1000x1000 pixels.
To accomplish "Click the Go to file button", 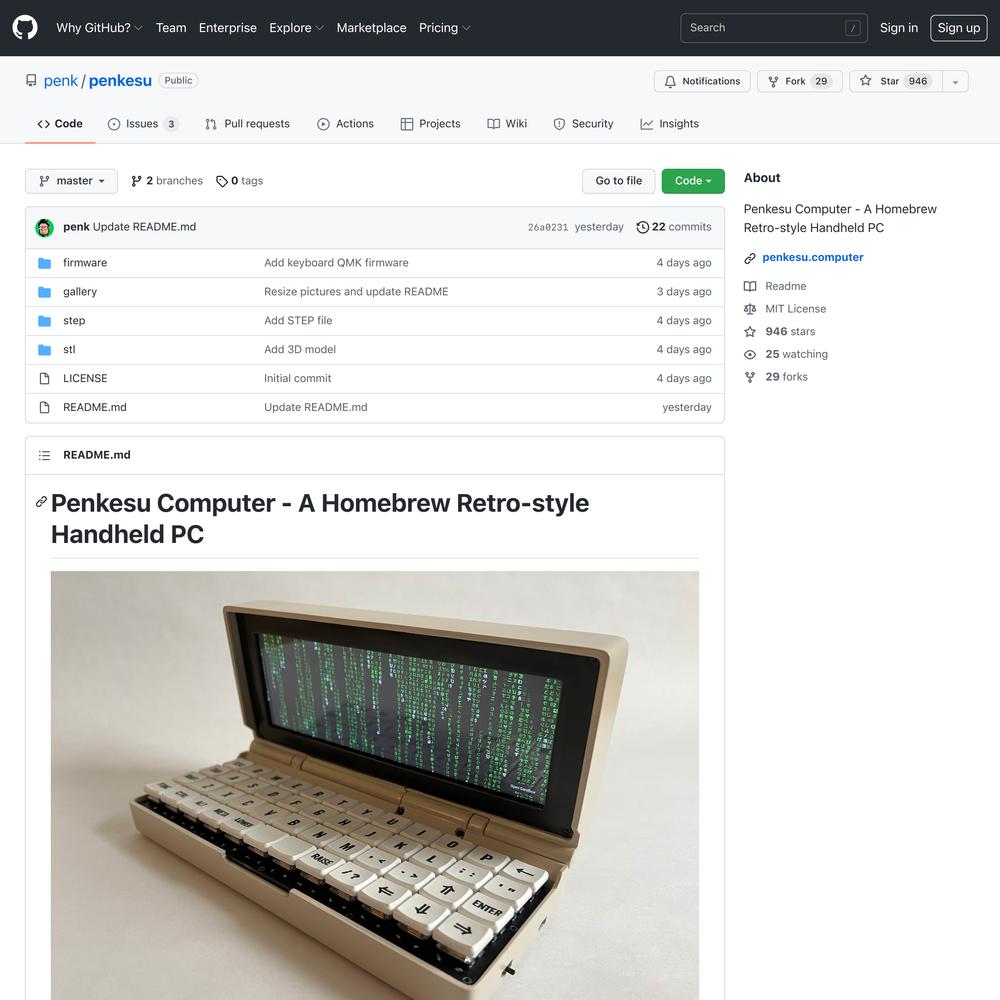I will tap(619, 181).
